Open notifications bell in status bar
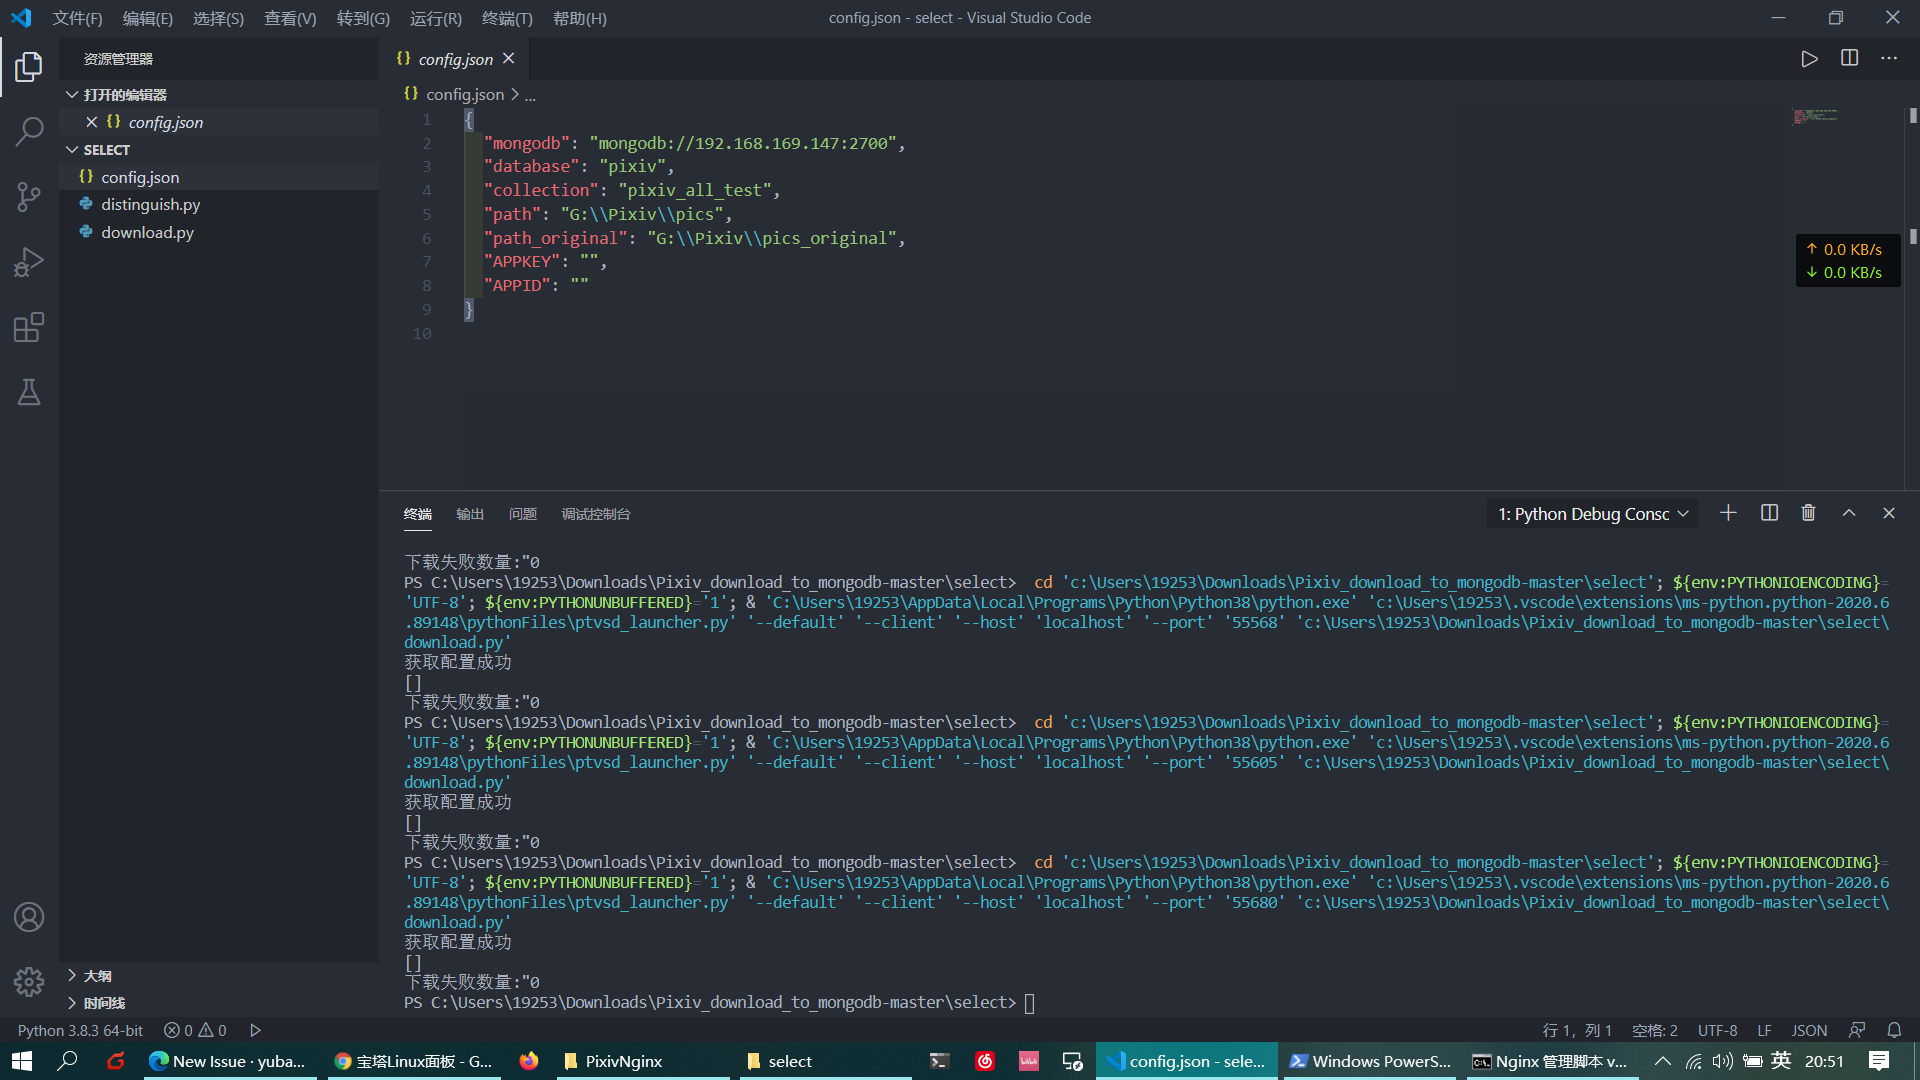The width and height of the screenshot is (1920, 1080). [x=1894, y=1030]
